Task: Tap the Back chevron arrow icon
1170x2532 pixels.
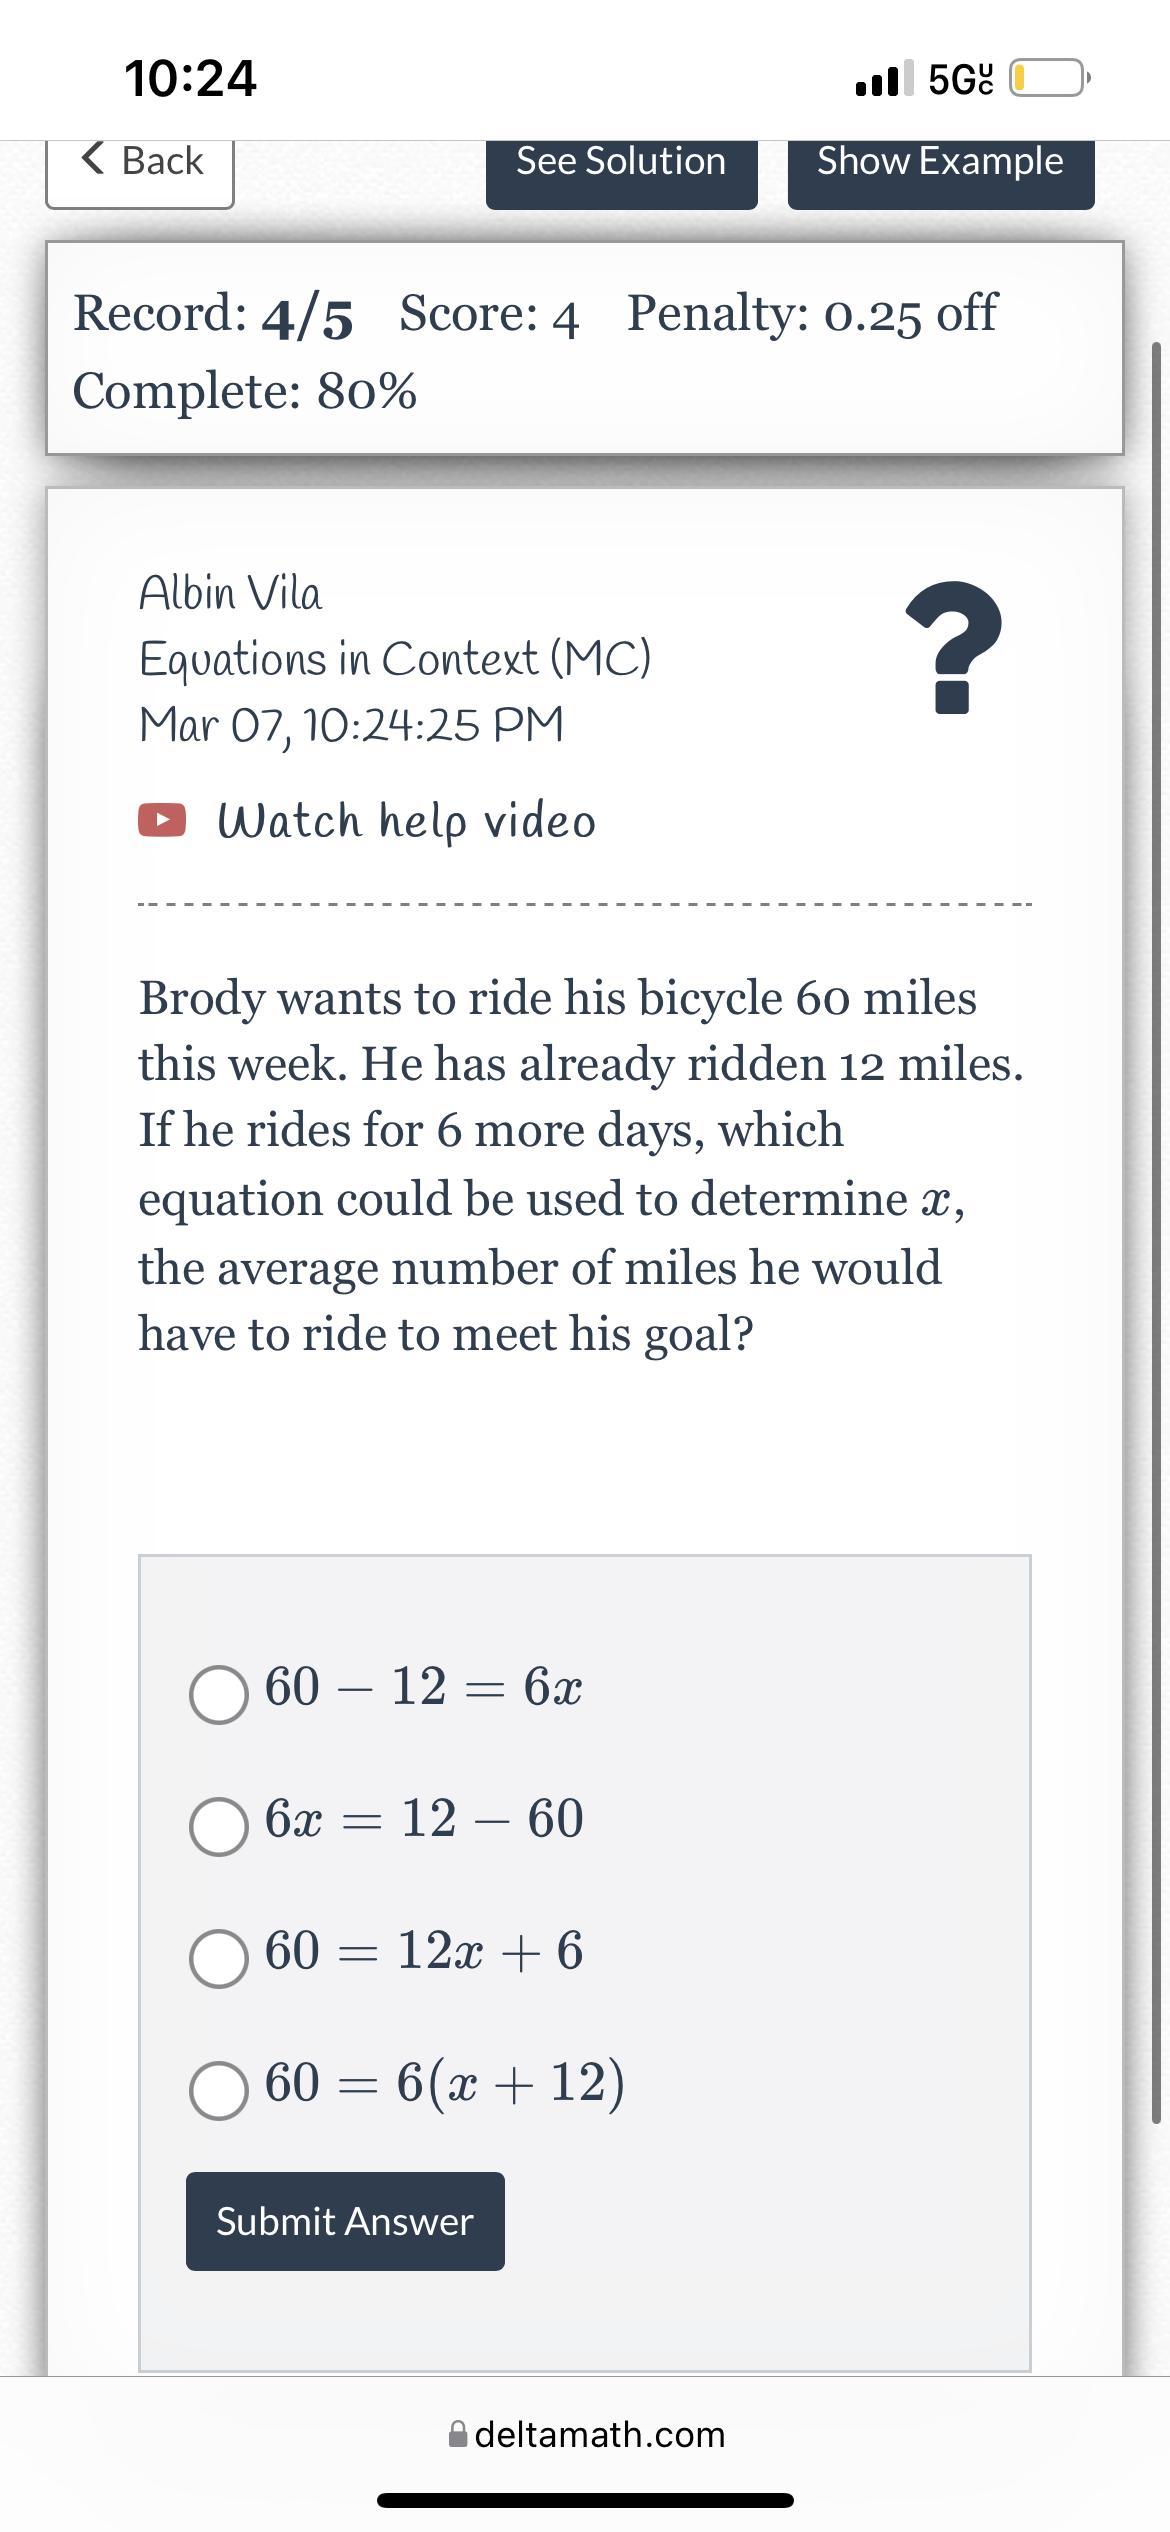Action: tap(93, 158)
